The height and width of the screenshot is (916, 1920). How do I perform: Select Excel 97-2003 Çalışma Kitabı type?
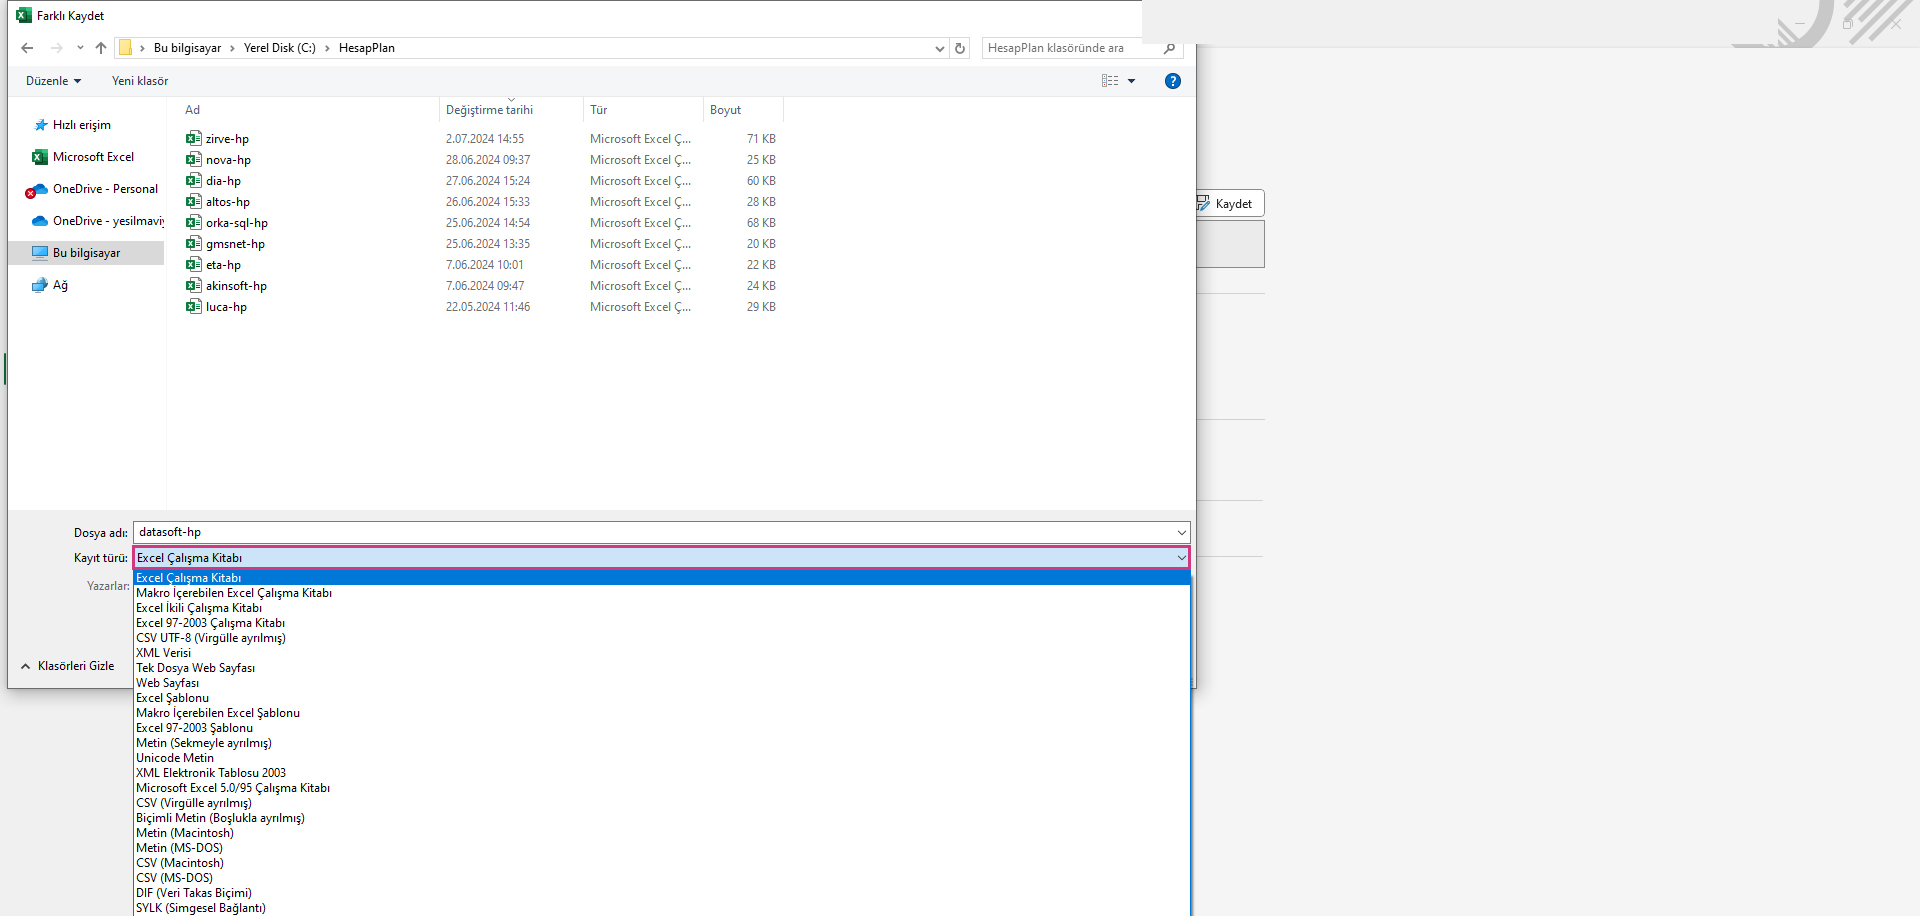click(211, 623)
